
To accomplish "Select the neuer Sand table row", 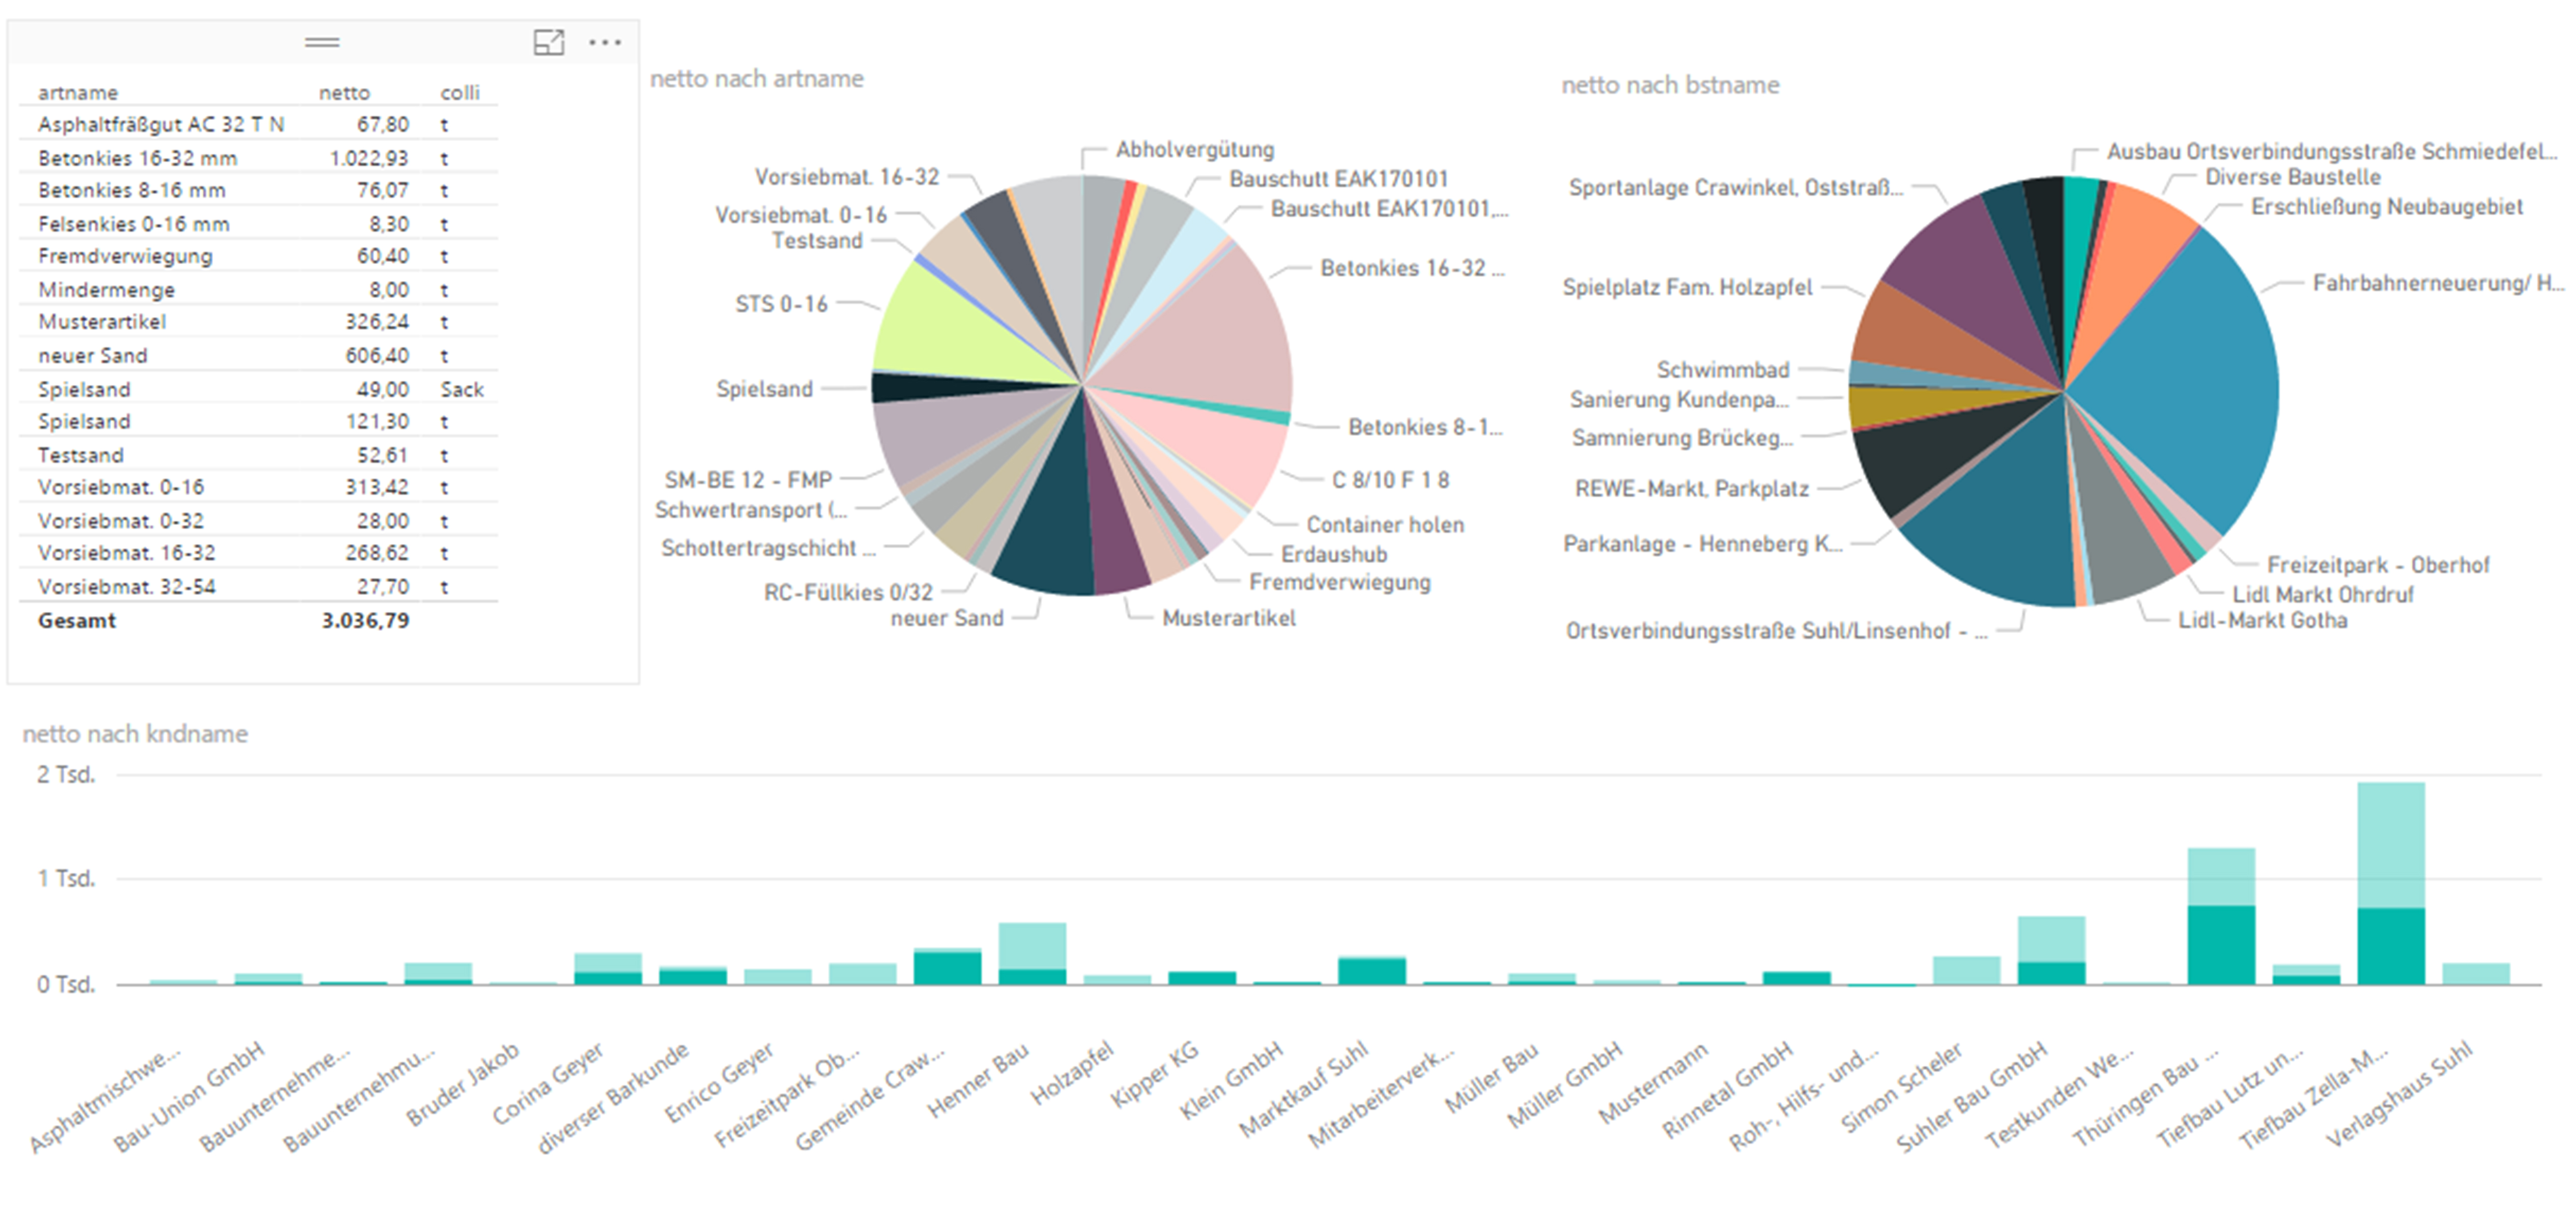I will click(x=93, y=356).
